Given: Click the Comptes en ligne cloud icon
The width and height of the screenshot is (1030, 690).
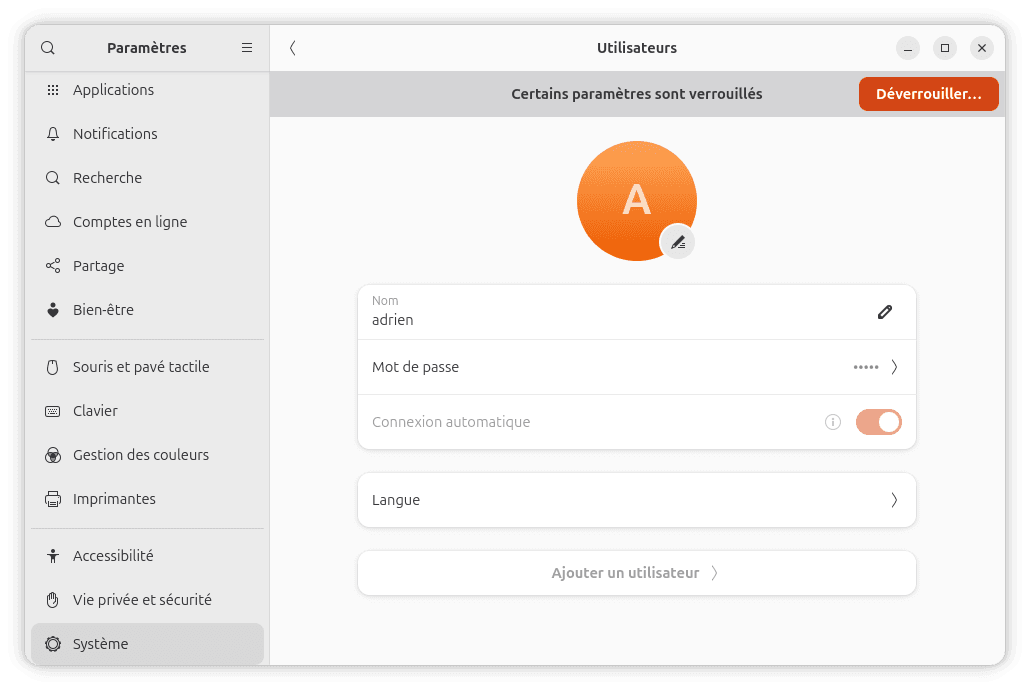Looking at the screenshot, I should (x=53, y=222).
